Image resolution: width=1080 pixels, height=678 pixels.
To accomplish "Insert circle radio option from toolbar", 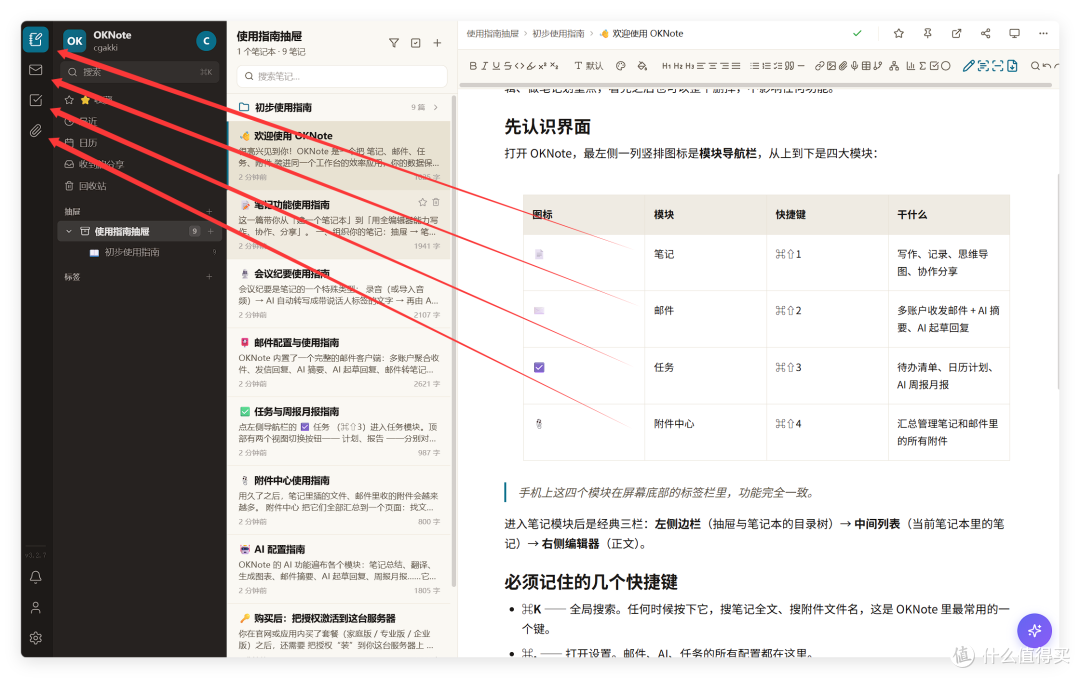I will [x=946, y=66].
